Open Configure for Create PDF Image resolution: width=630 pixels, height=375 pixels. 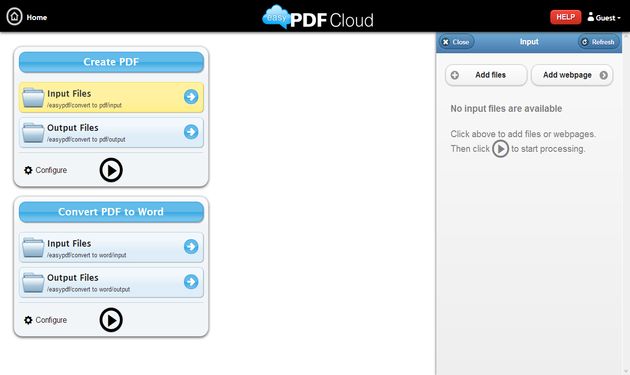point(45,170)
